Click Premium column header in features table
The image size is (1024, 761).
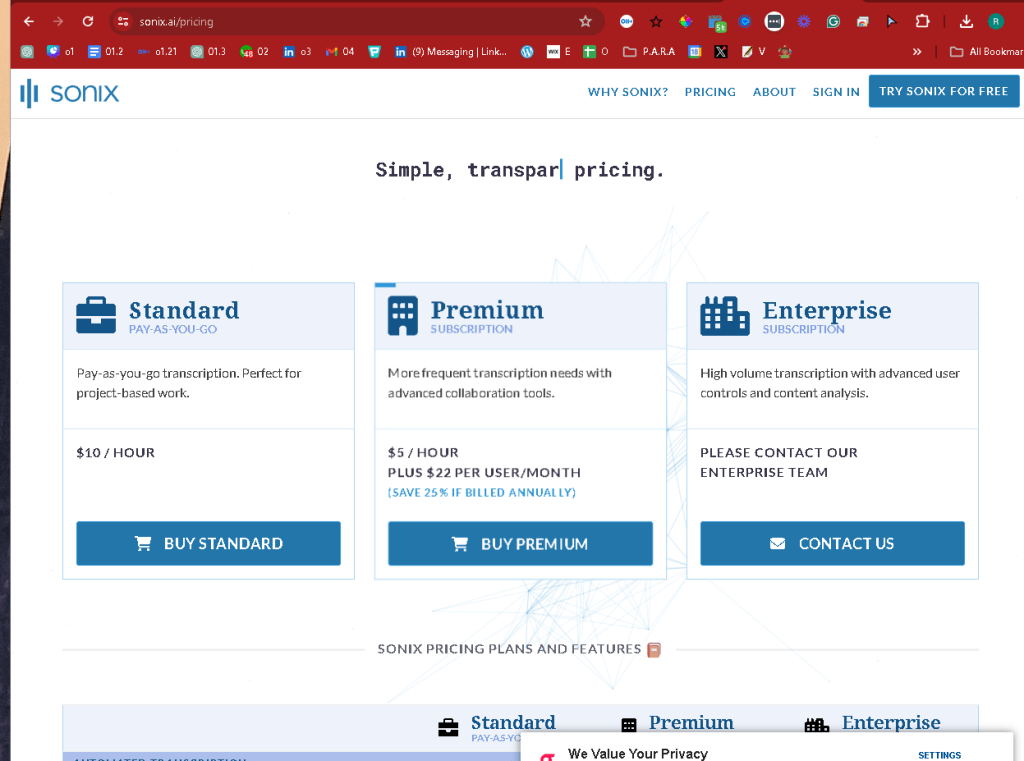(x=691, y=722)
